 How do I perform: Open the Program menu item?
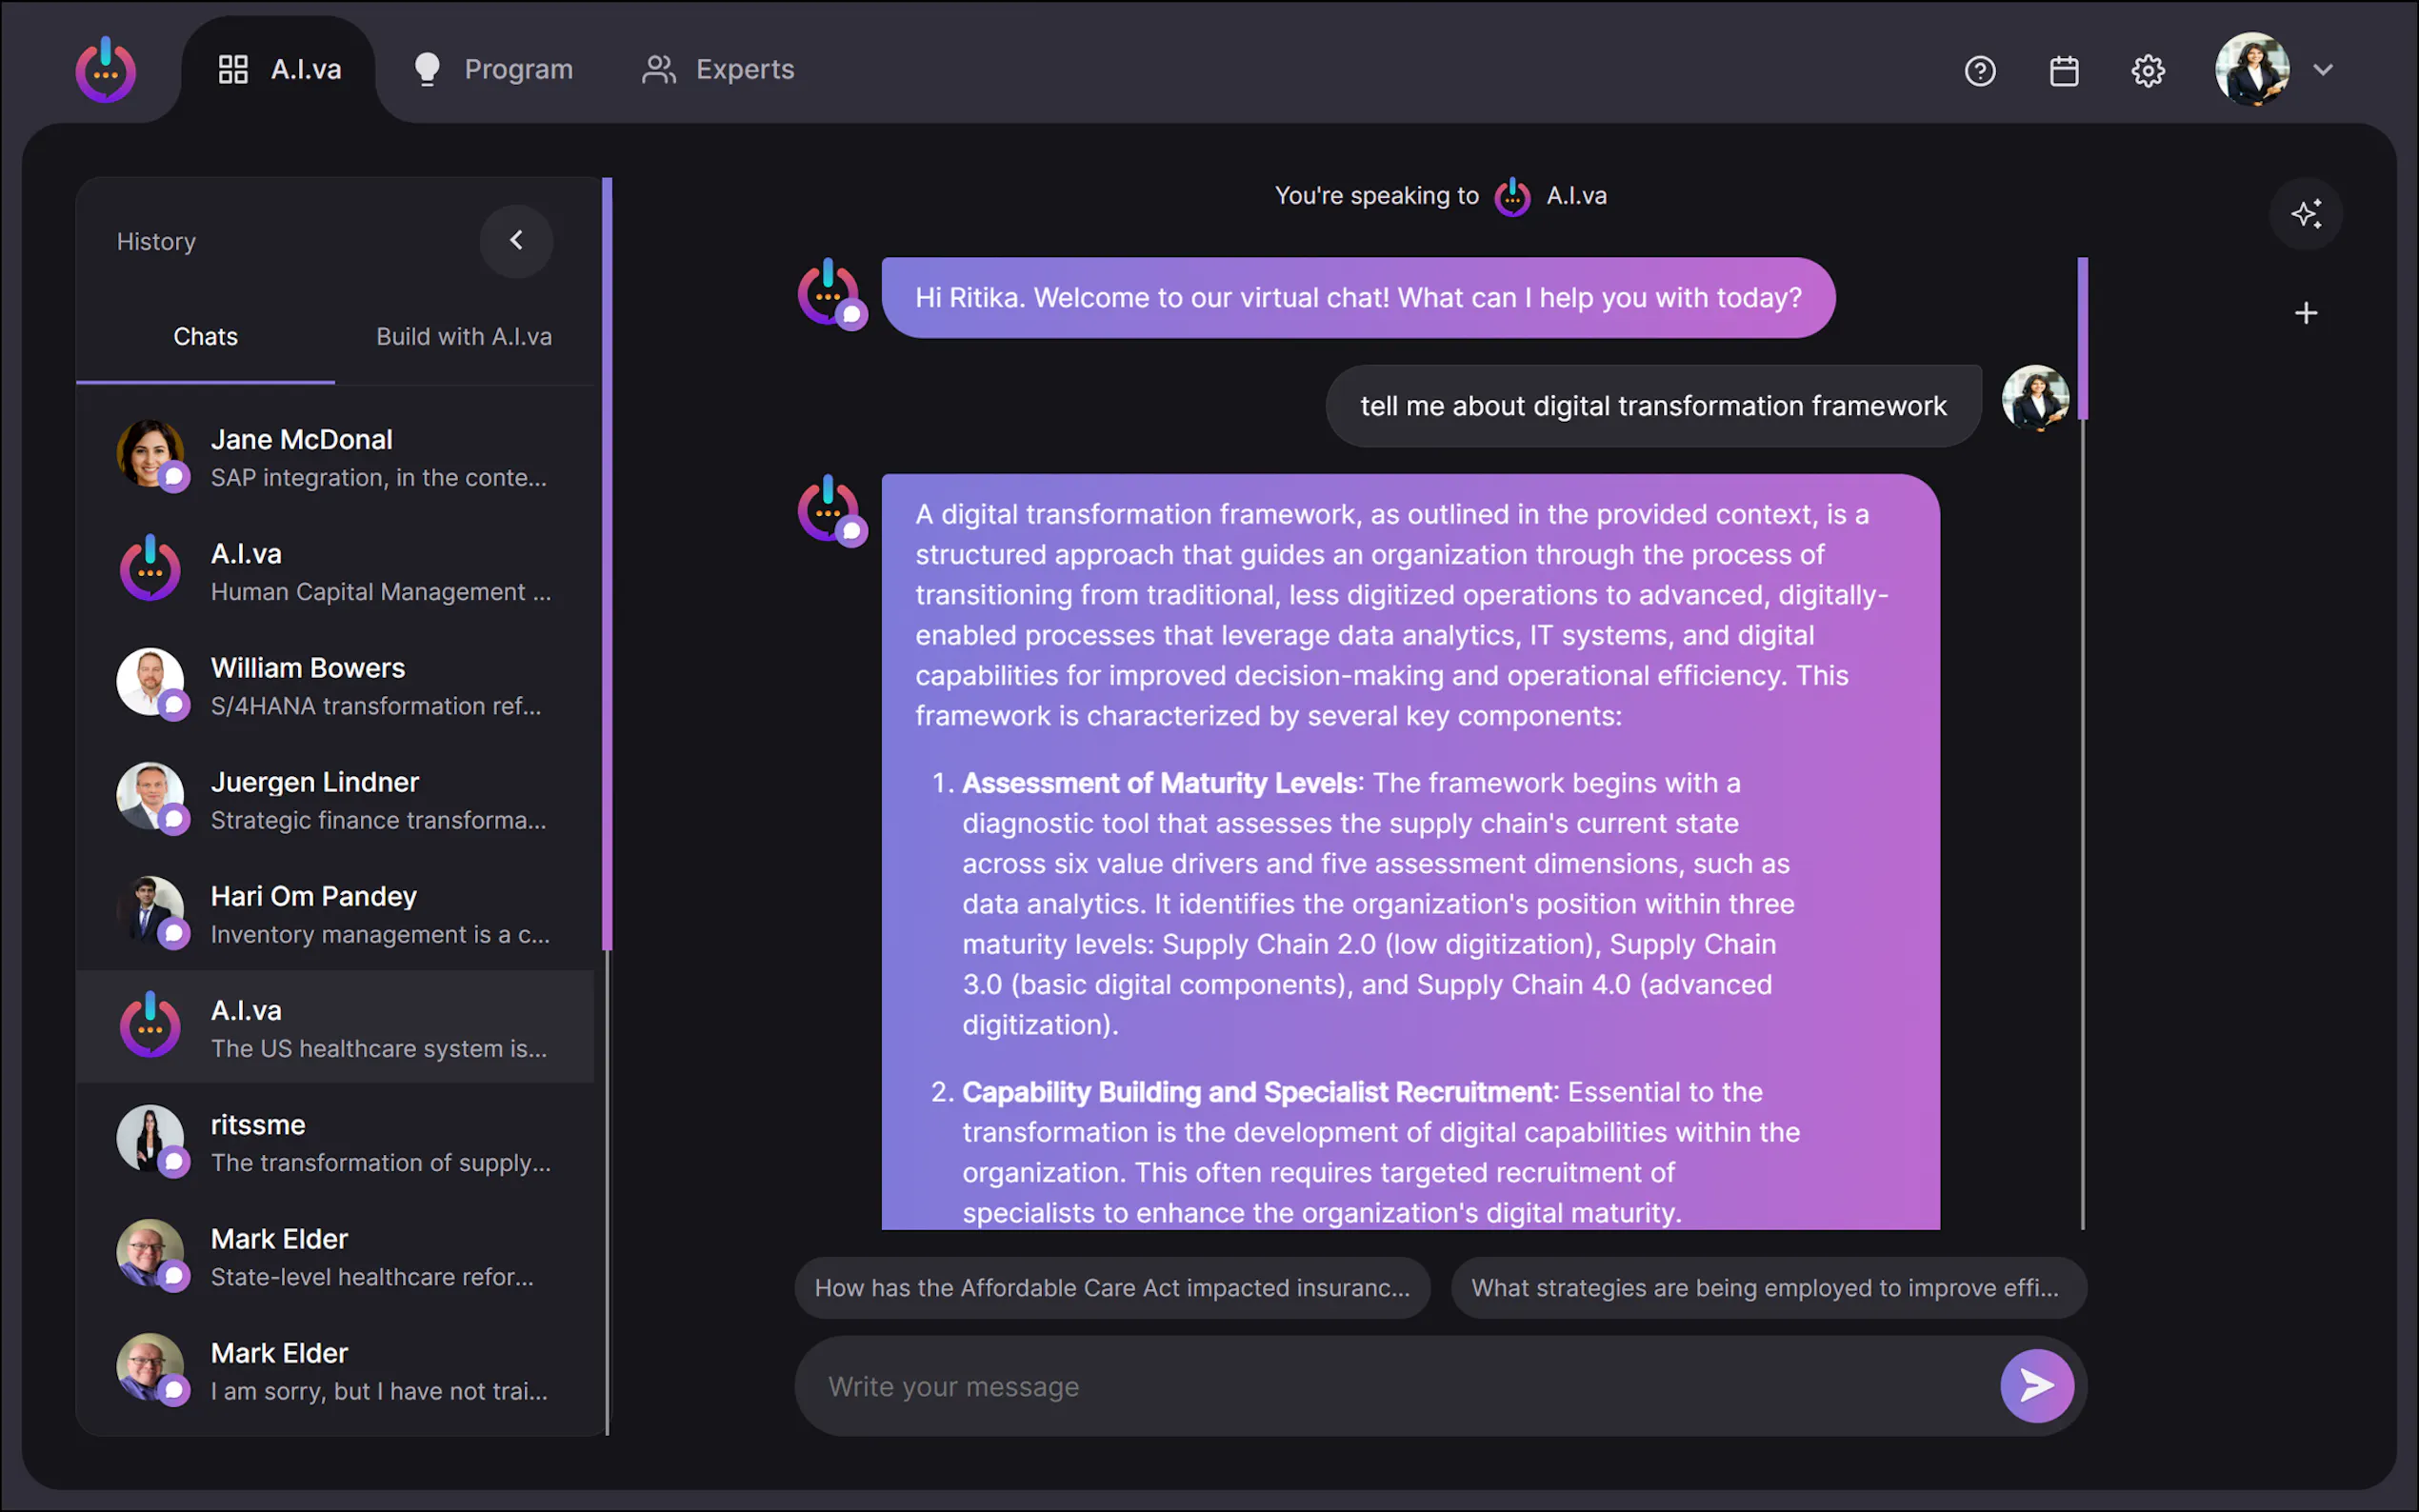[x=494, y=69]
